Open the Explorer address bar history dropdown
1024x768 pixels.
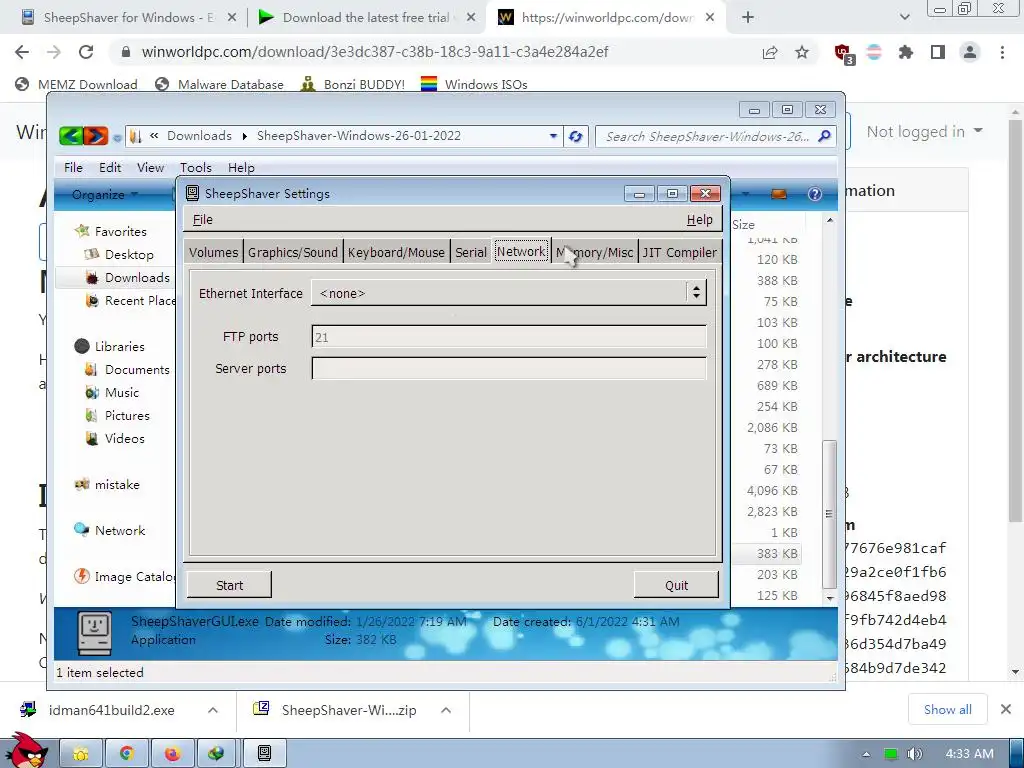[553, 136]
